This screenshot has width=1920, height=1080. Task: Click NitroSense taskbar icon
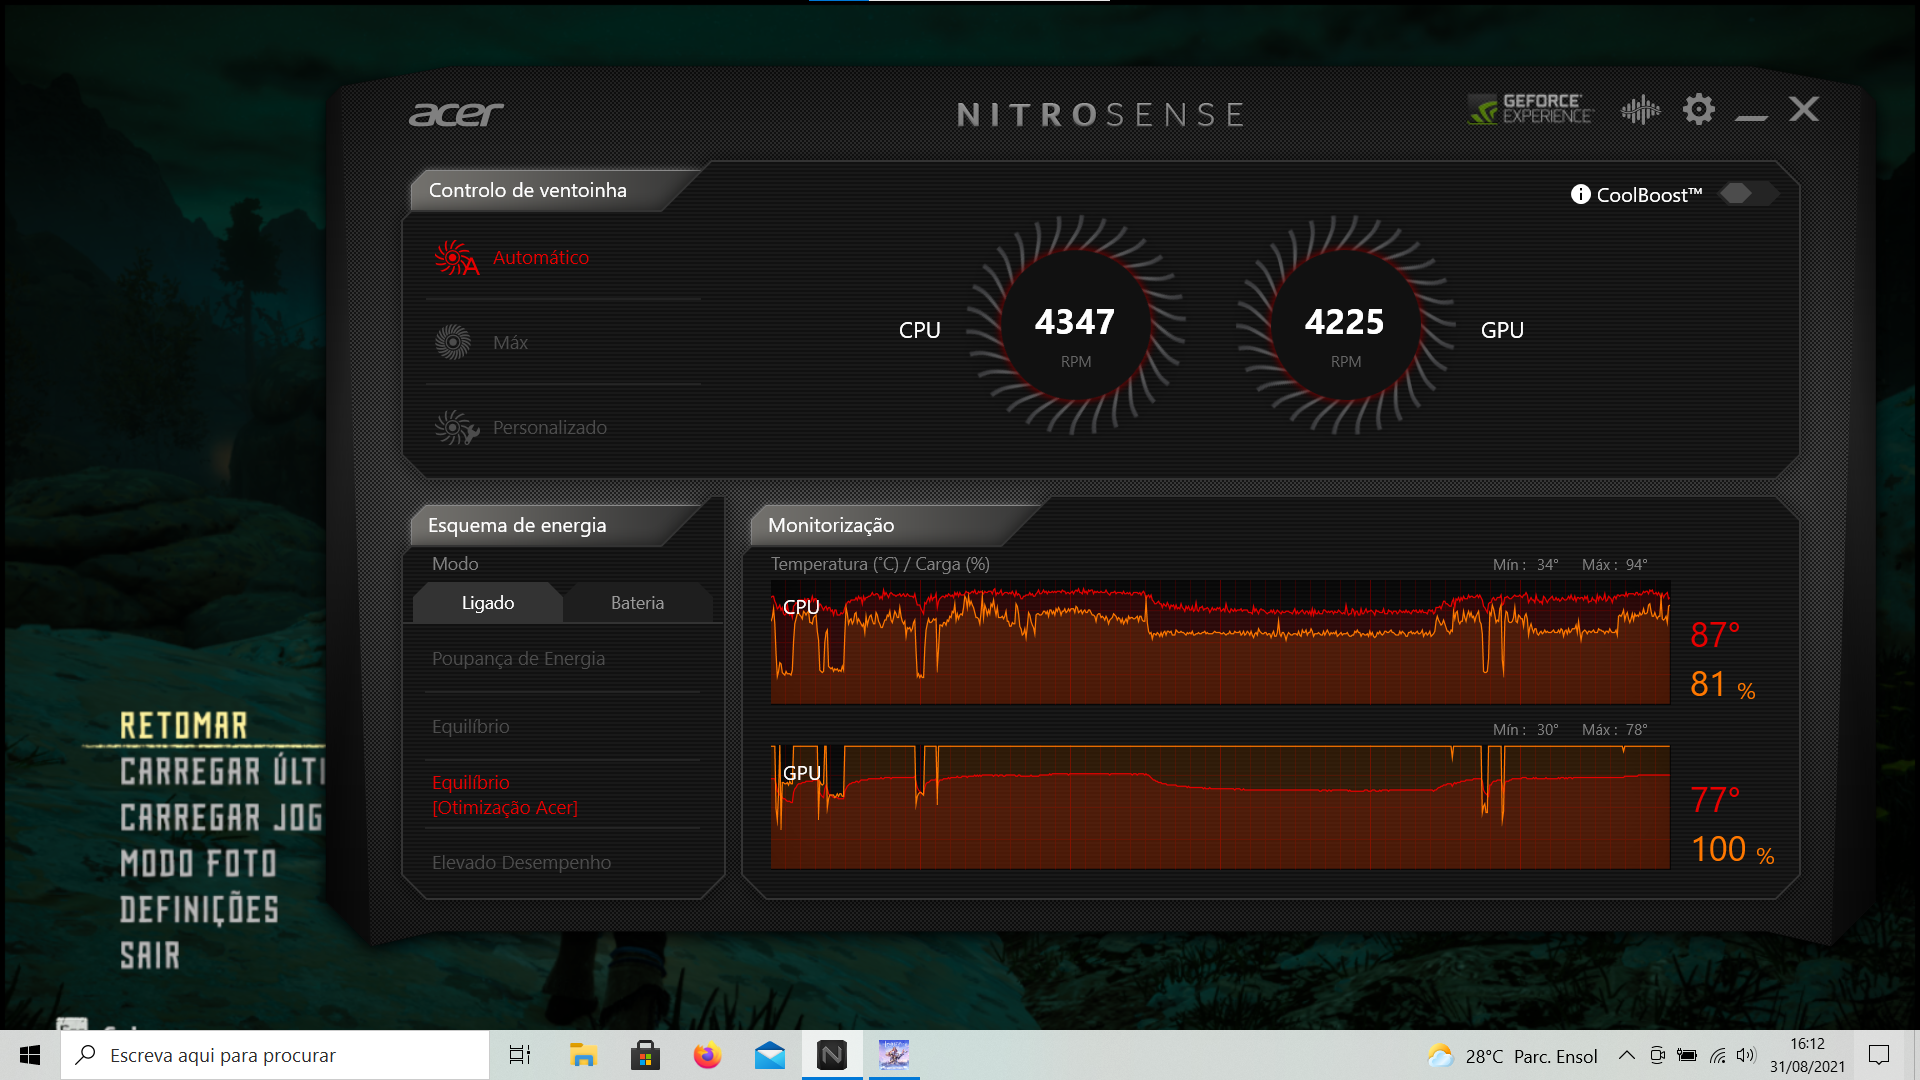[832, 1055]
